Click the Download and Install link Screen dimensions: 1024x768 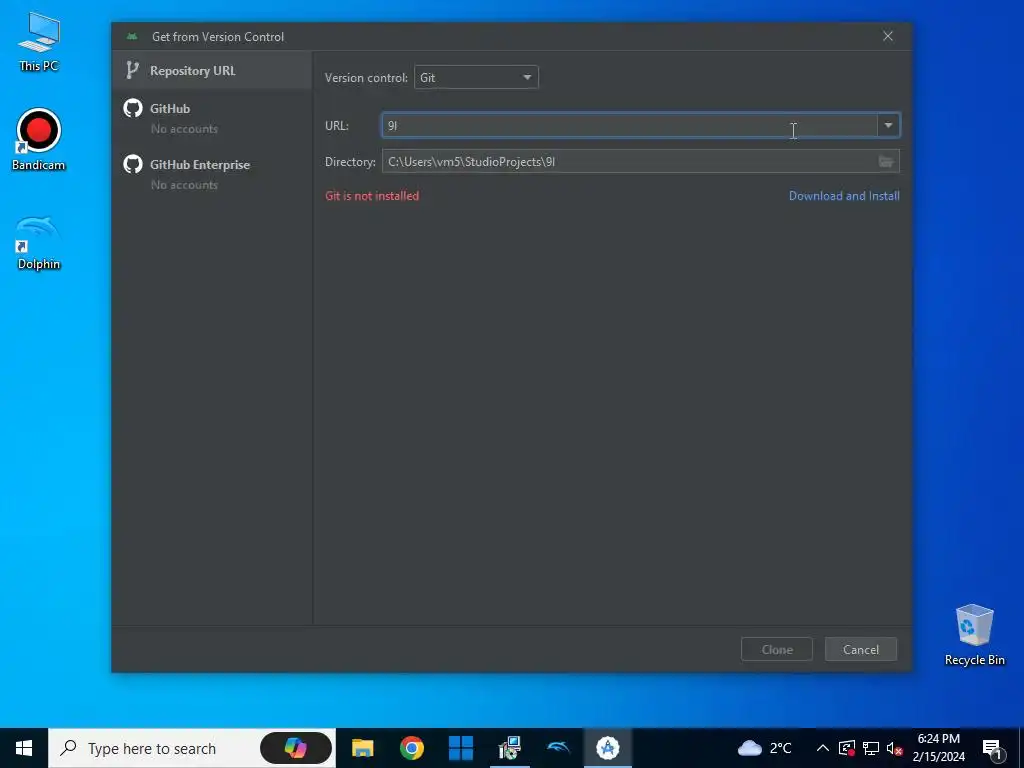click(x=844, y=196)
